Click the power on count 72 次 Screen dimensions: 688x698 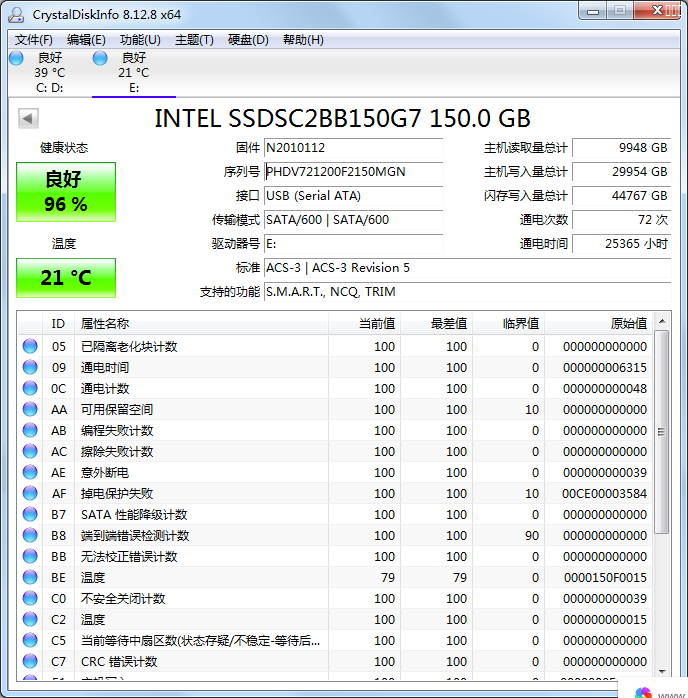point(621,220)
